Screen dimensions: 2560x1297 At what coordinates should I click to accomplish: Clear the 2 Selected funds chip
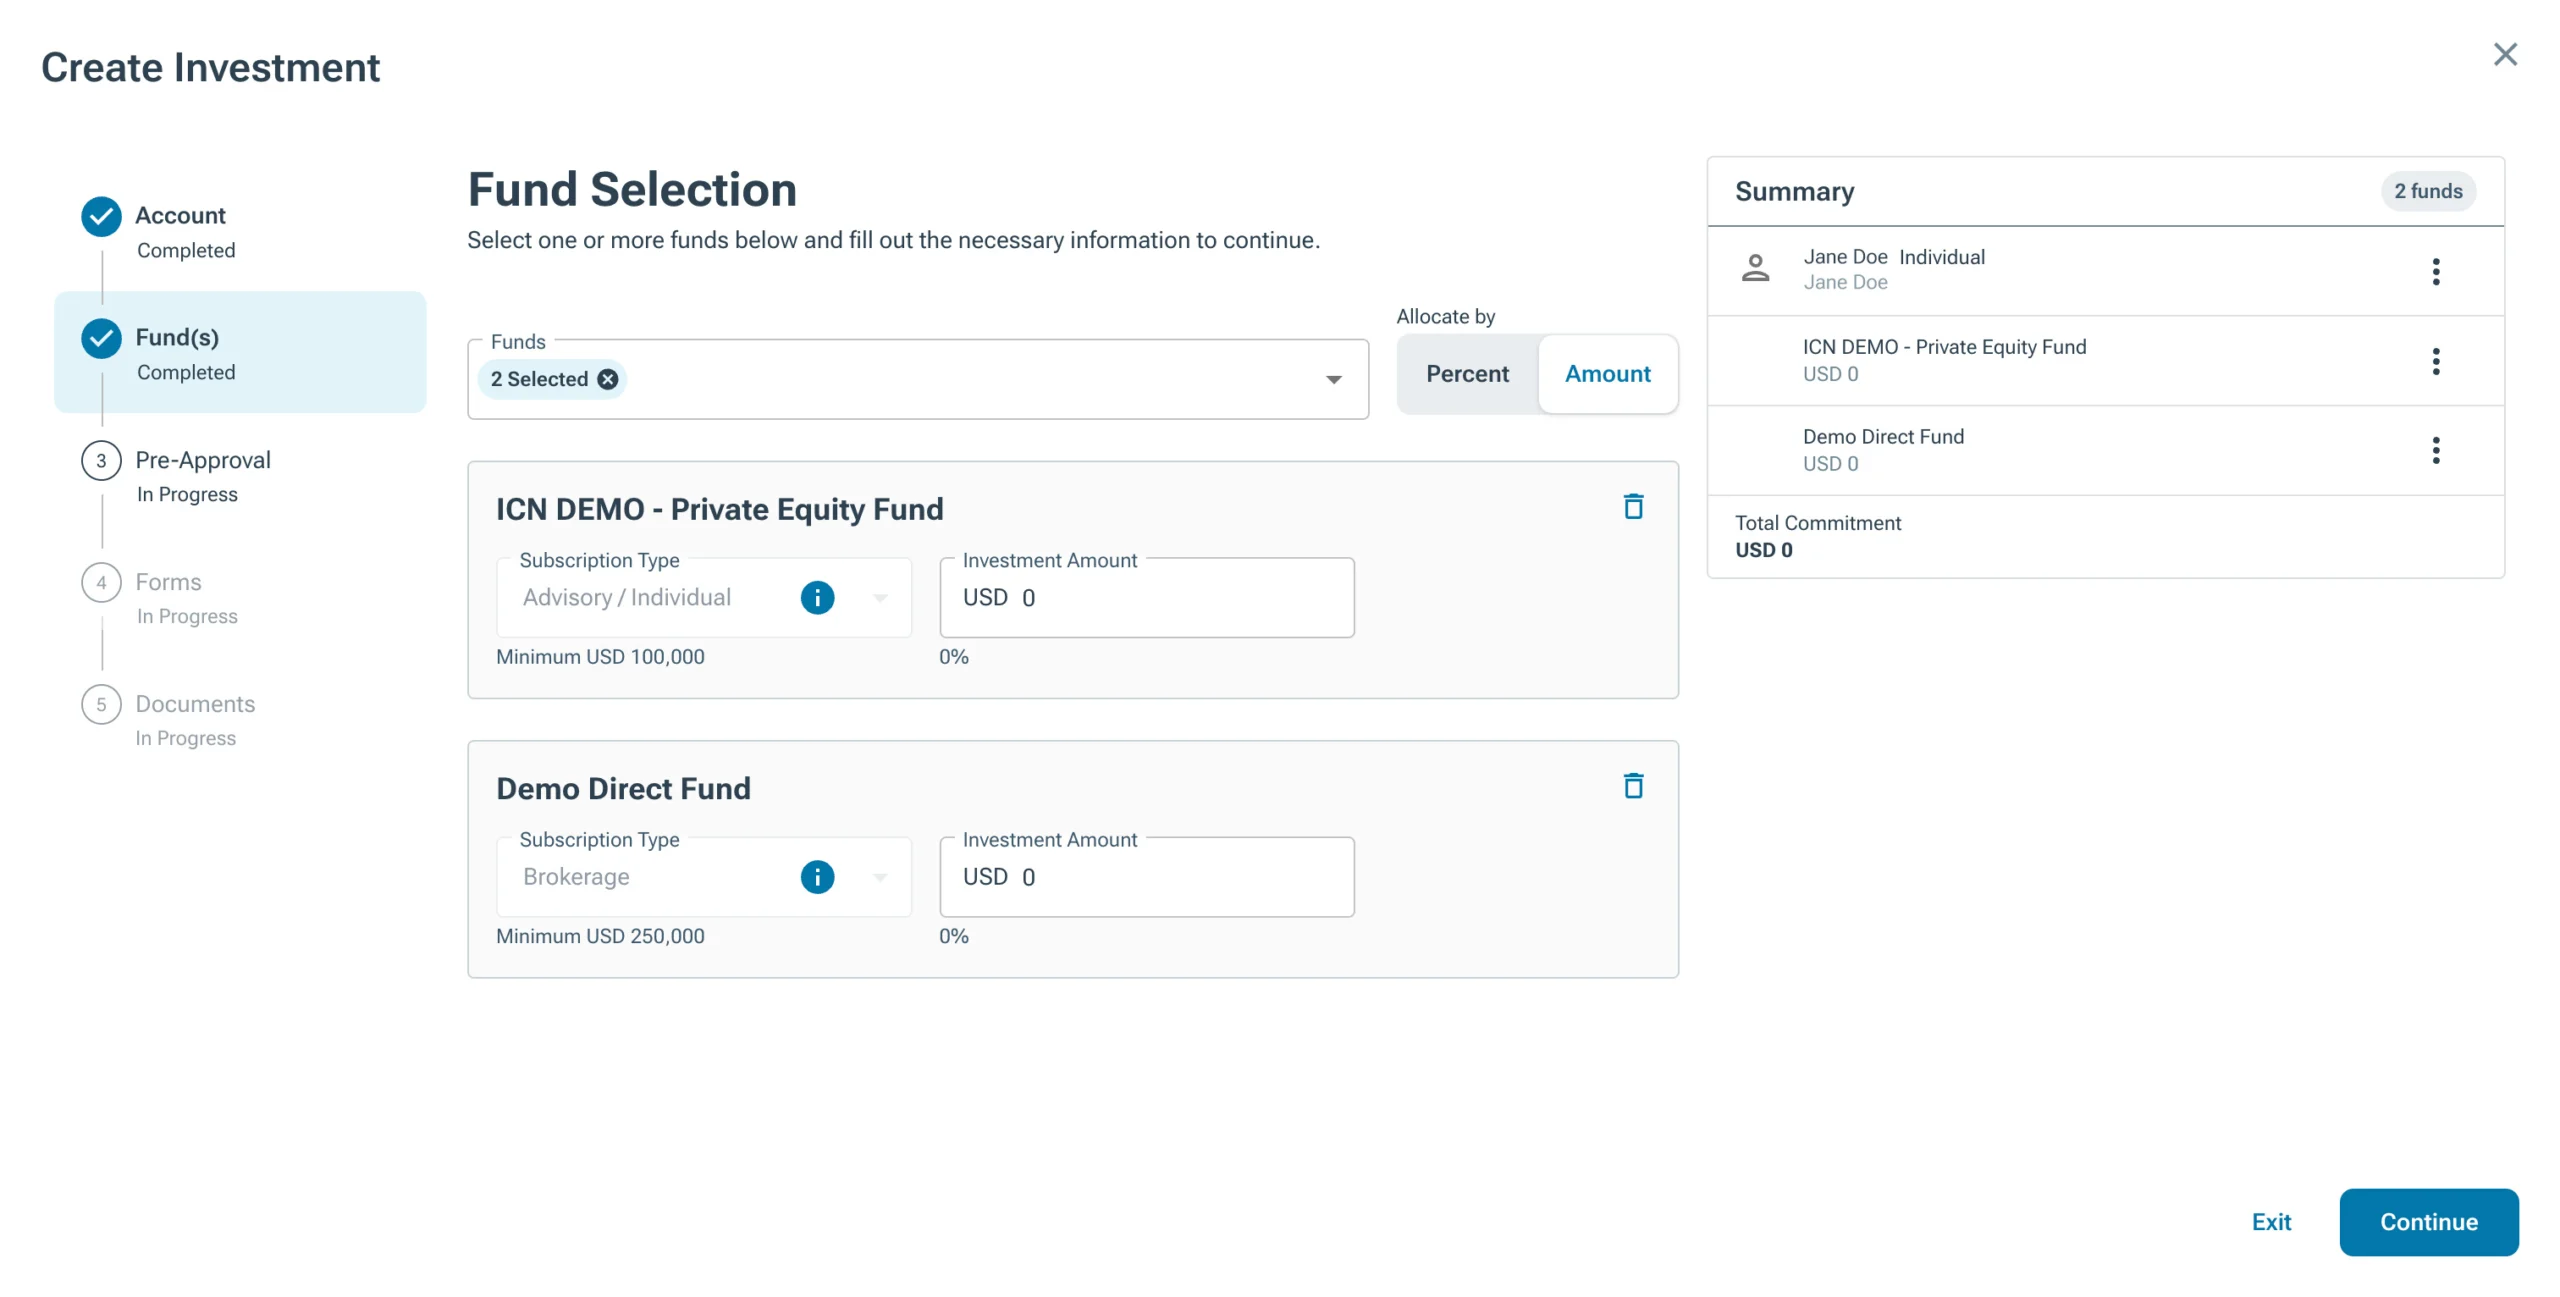[x=607, y=379]
